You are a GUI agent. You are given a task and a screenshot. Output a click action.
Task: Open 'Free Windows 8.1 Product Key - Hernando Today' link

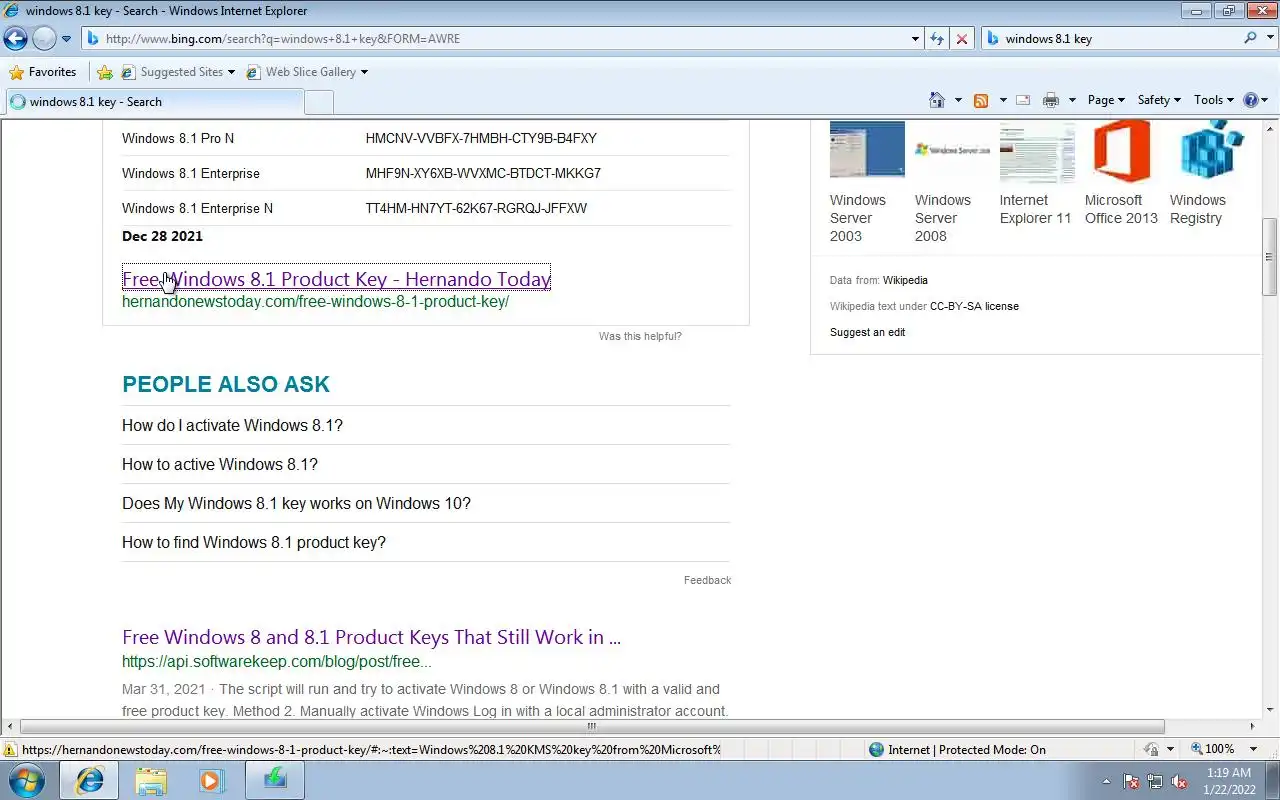[336, 279]
